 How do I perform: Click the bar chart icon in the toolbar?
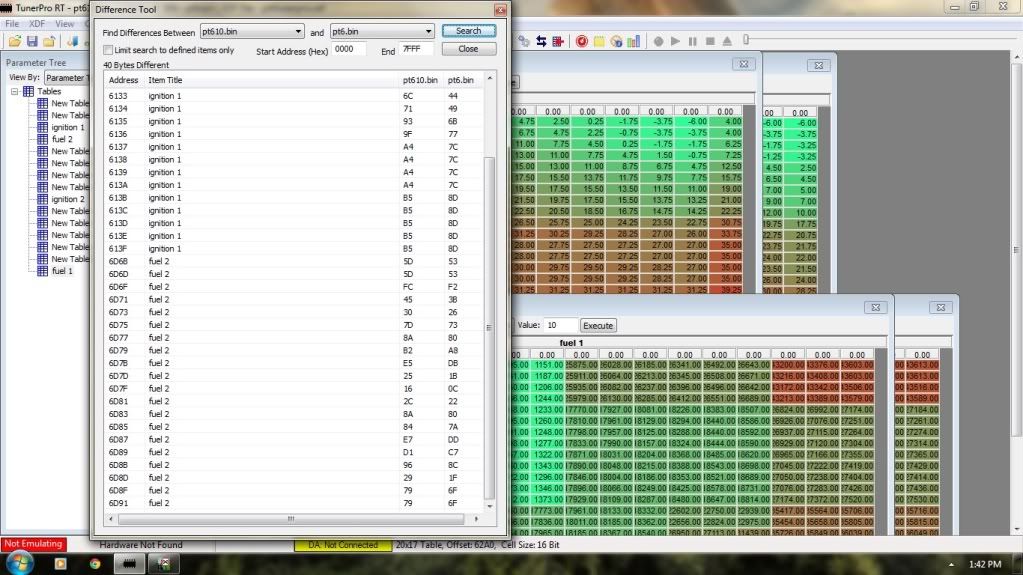point(634,41)
